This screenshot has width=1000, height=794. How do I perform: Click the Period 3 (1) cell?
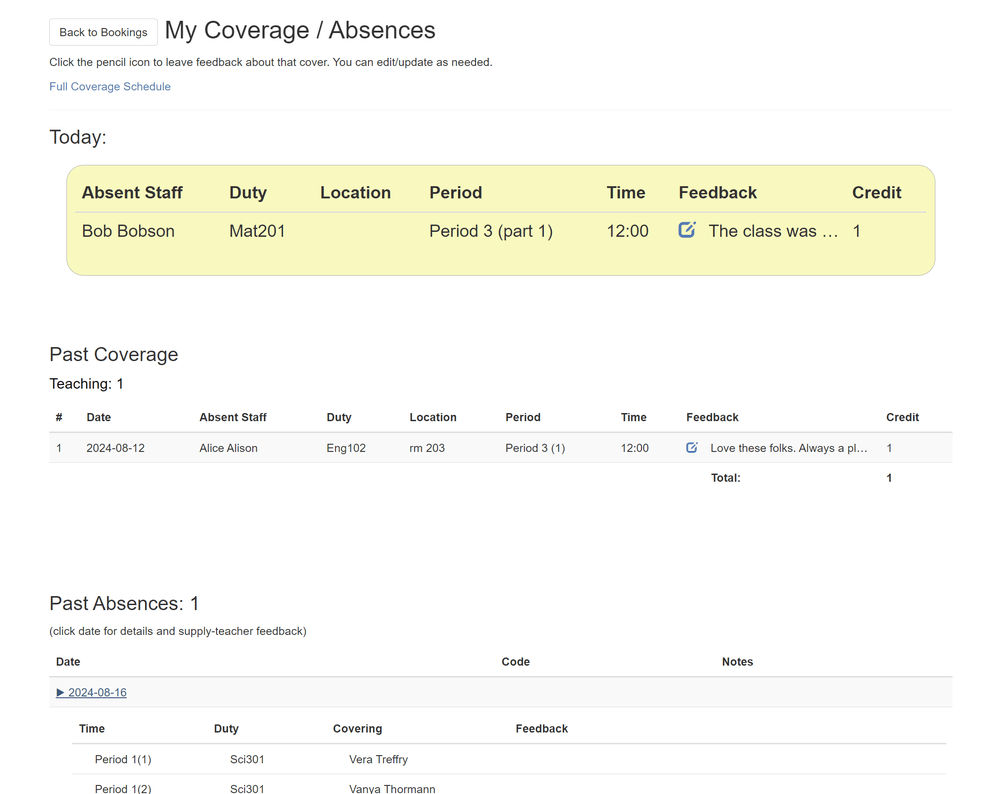tap(535, 448)
